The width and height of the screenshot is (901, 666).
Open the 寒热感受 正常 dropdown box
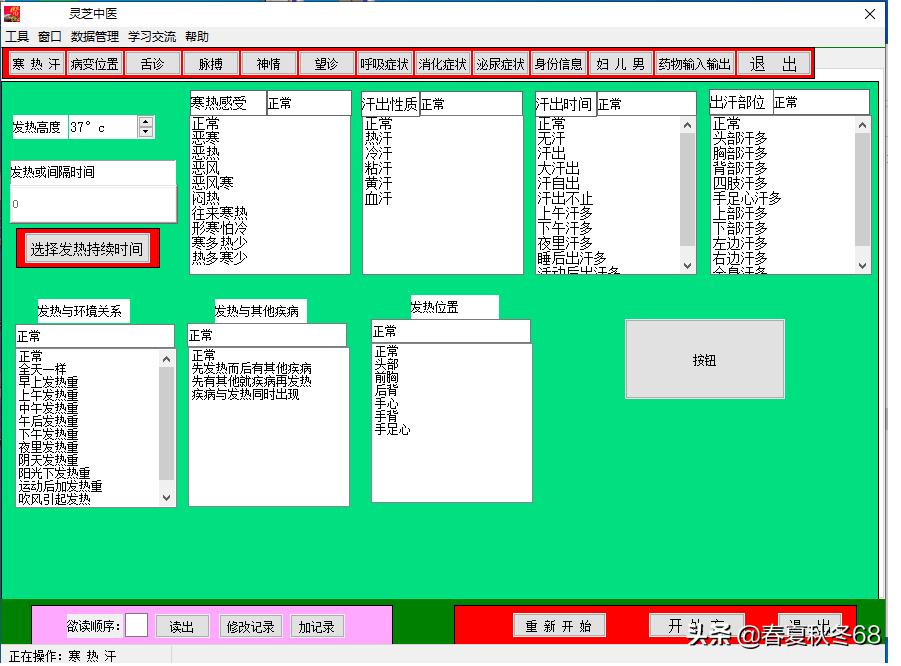tap(309, 102)
